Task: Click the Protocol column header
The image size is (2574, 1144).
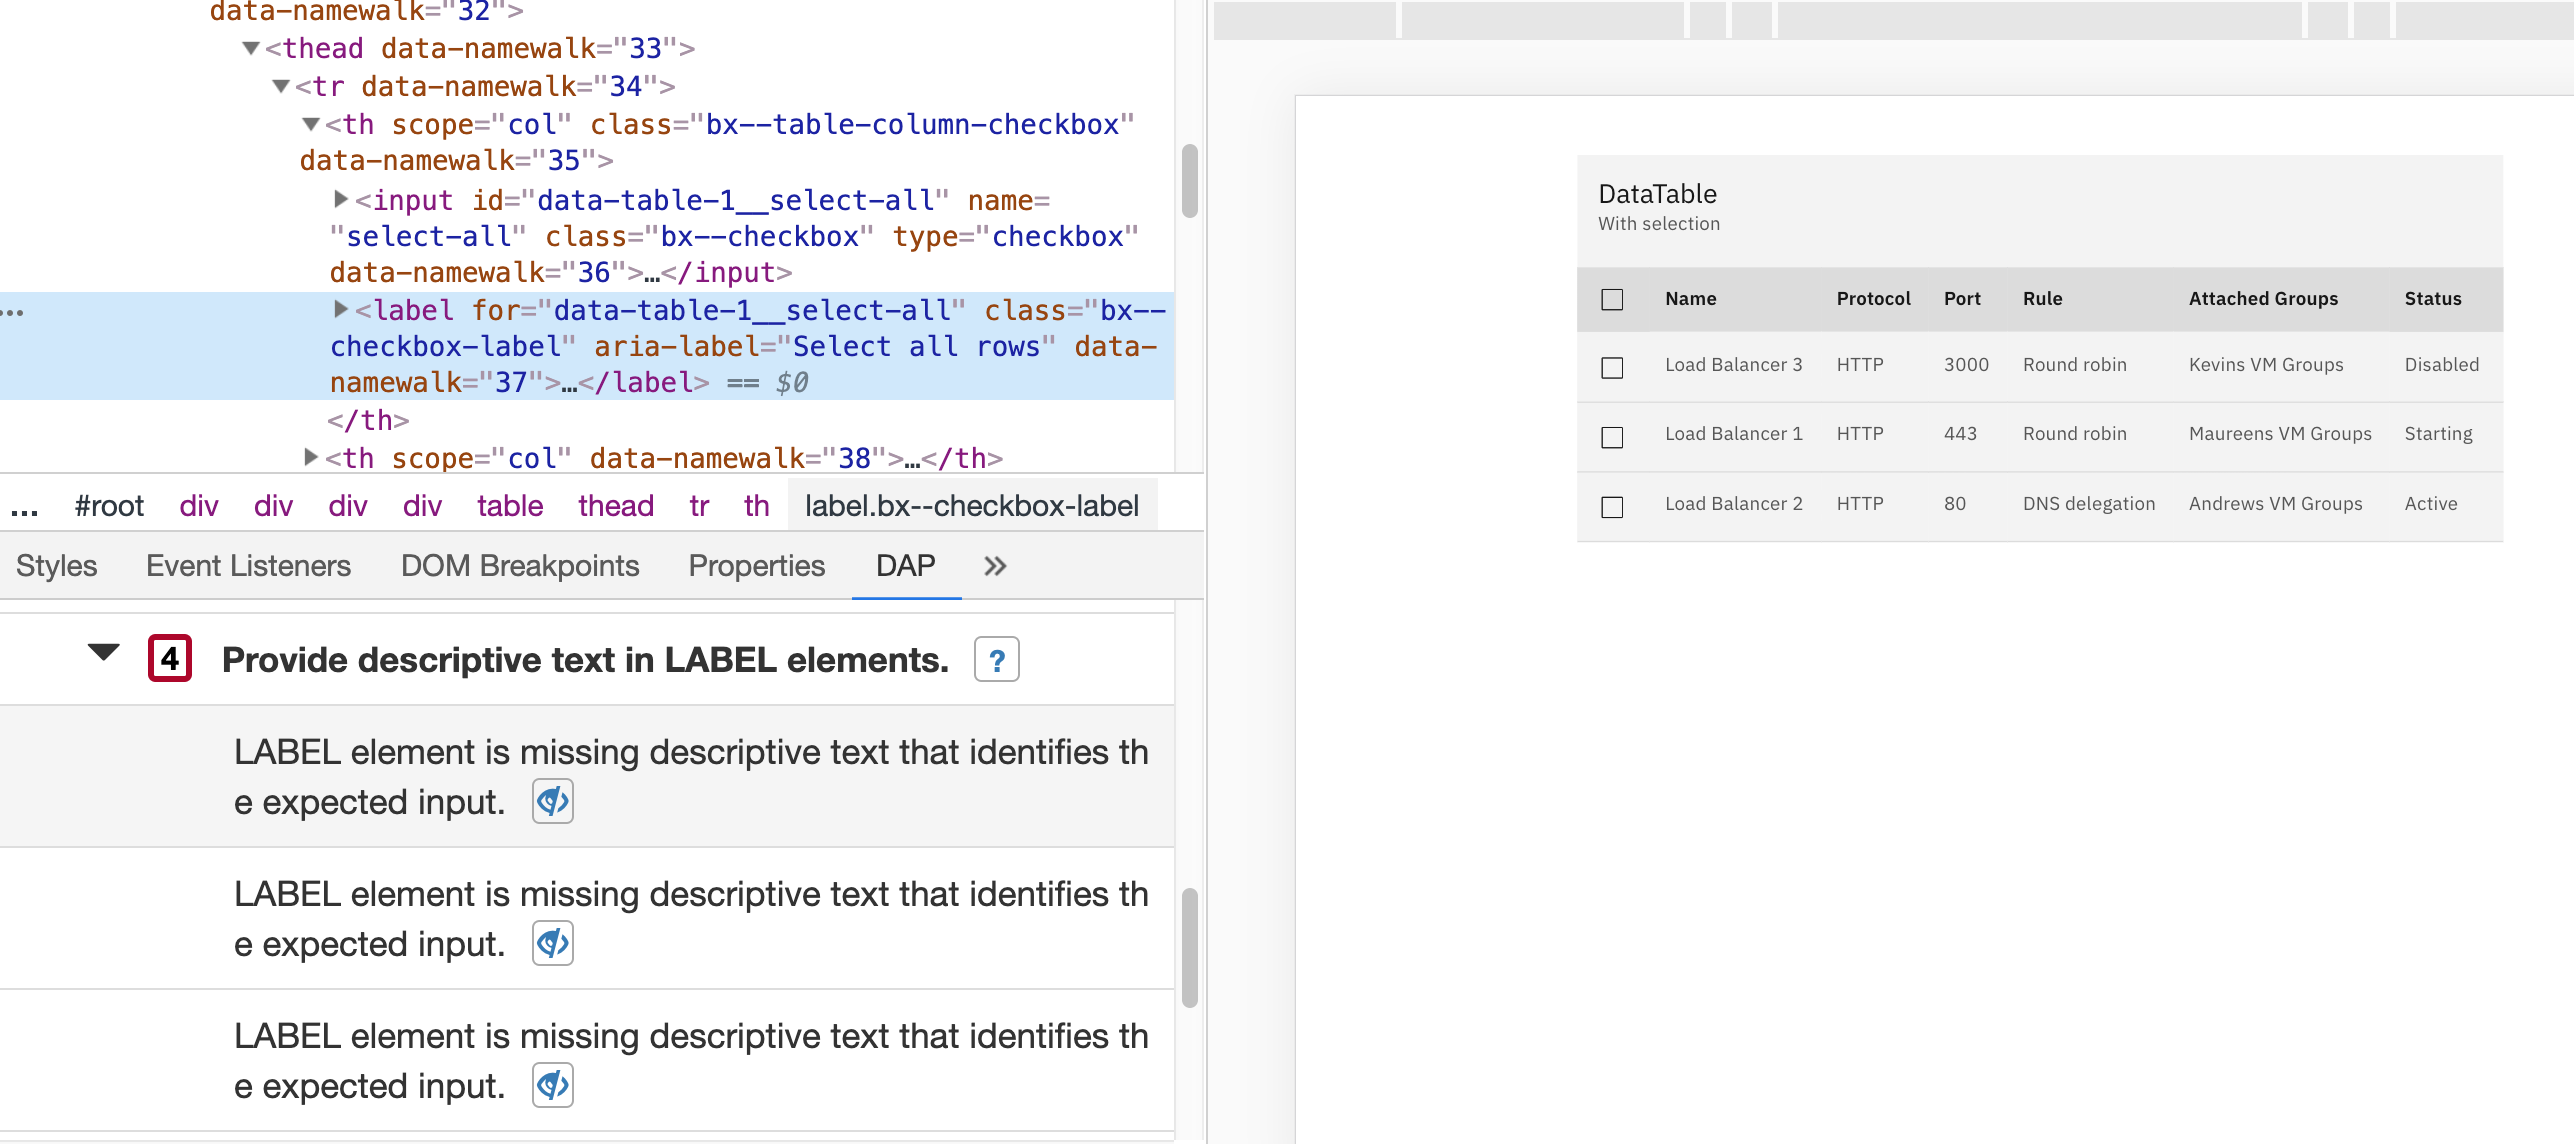Action: (1873, 299)
